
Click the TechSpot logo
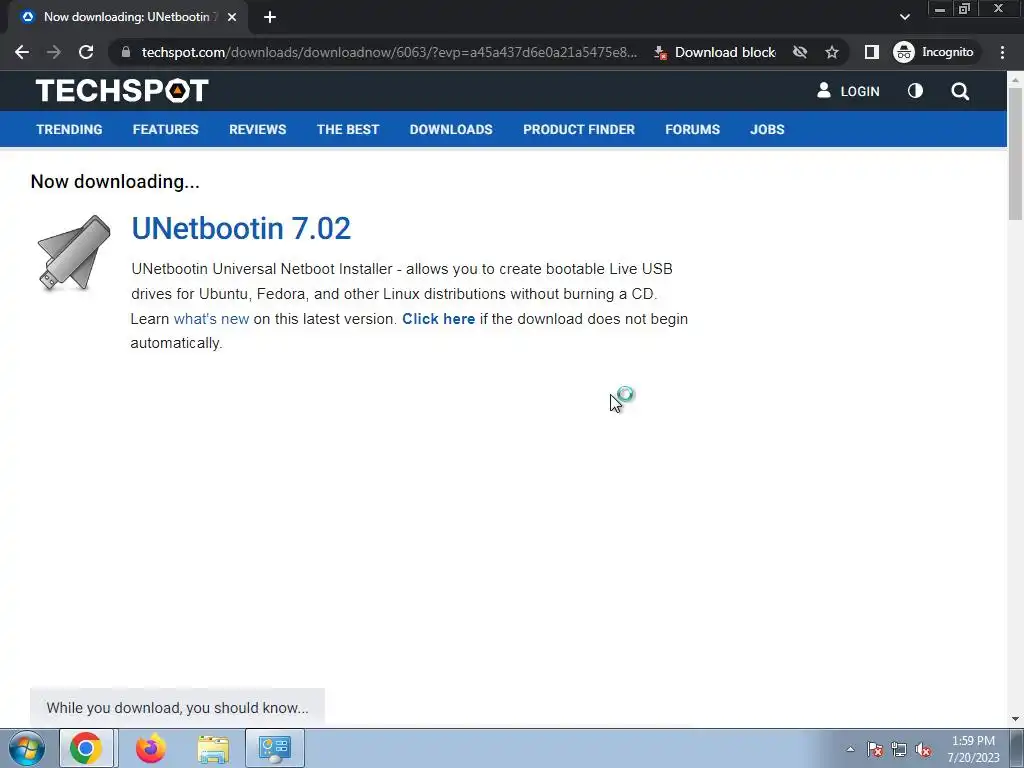pos(122,90)
